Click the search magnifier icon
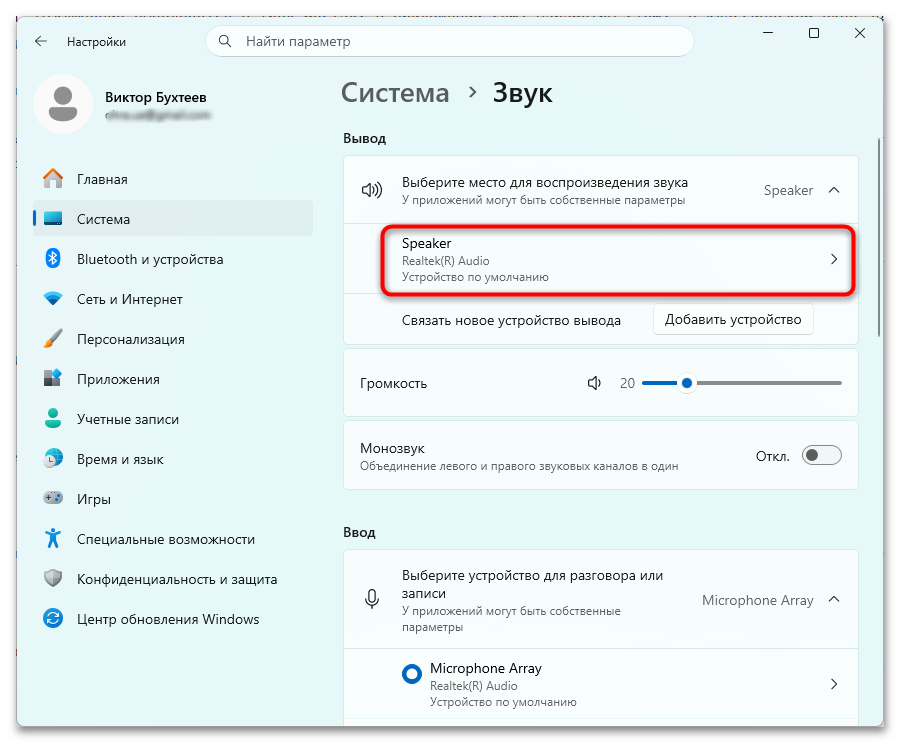The image size is (900, 743). [x=225, y=41]
